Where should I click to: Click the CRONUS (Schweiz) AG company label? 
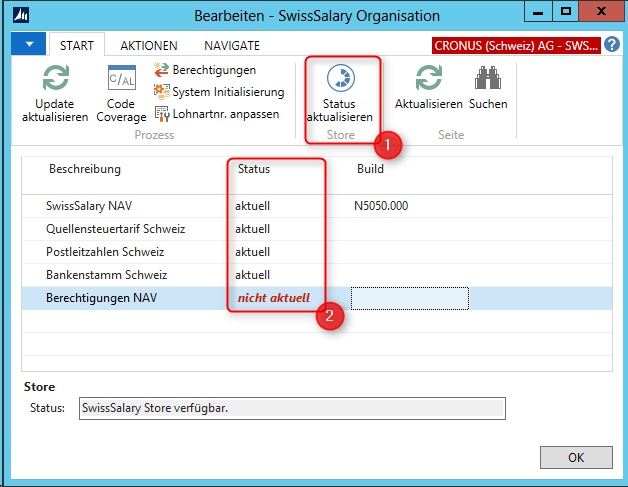[515, 46]
